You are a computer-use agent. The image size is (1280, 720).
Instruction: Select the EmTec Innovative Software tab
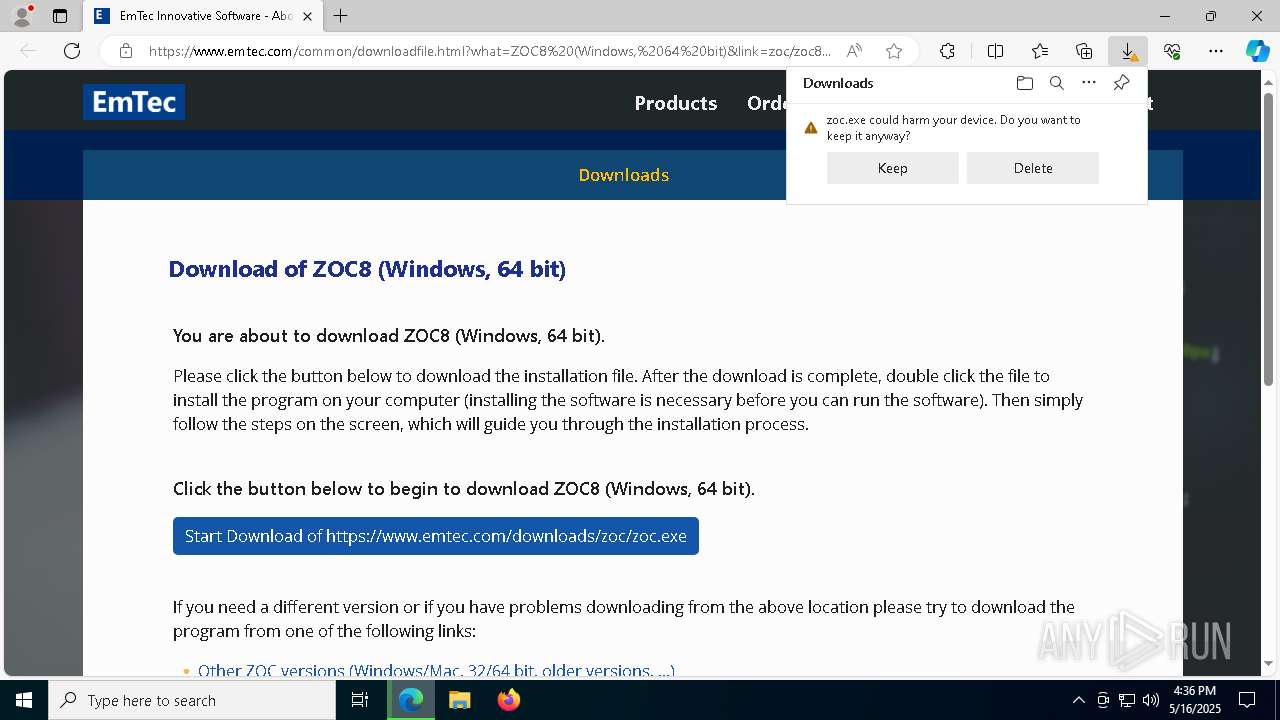coord(200,16)
